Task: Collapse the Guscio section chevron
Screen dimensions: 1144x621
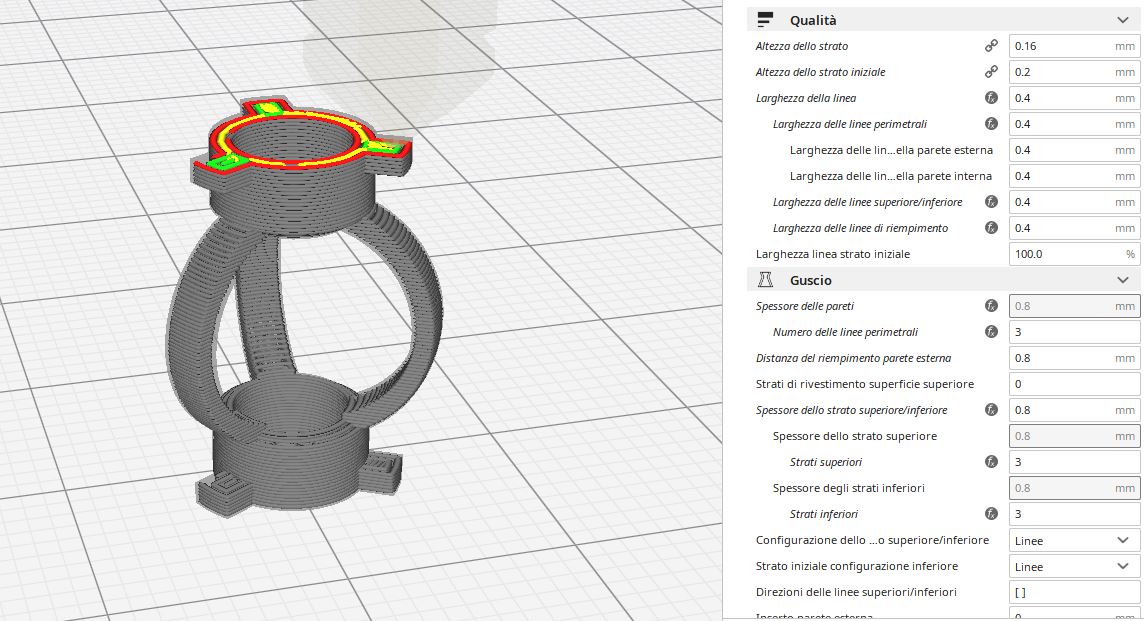Action: (x=1123, y=280)
